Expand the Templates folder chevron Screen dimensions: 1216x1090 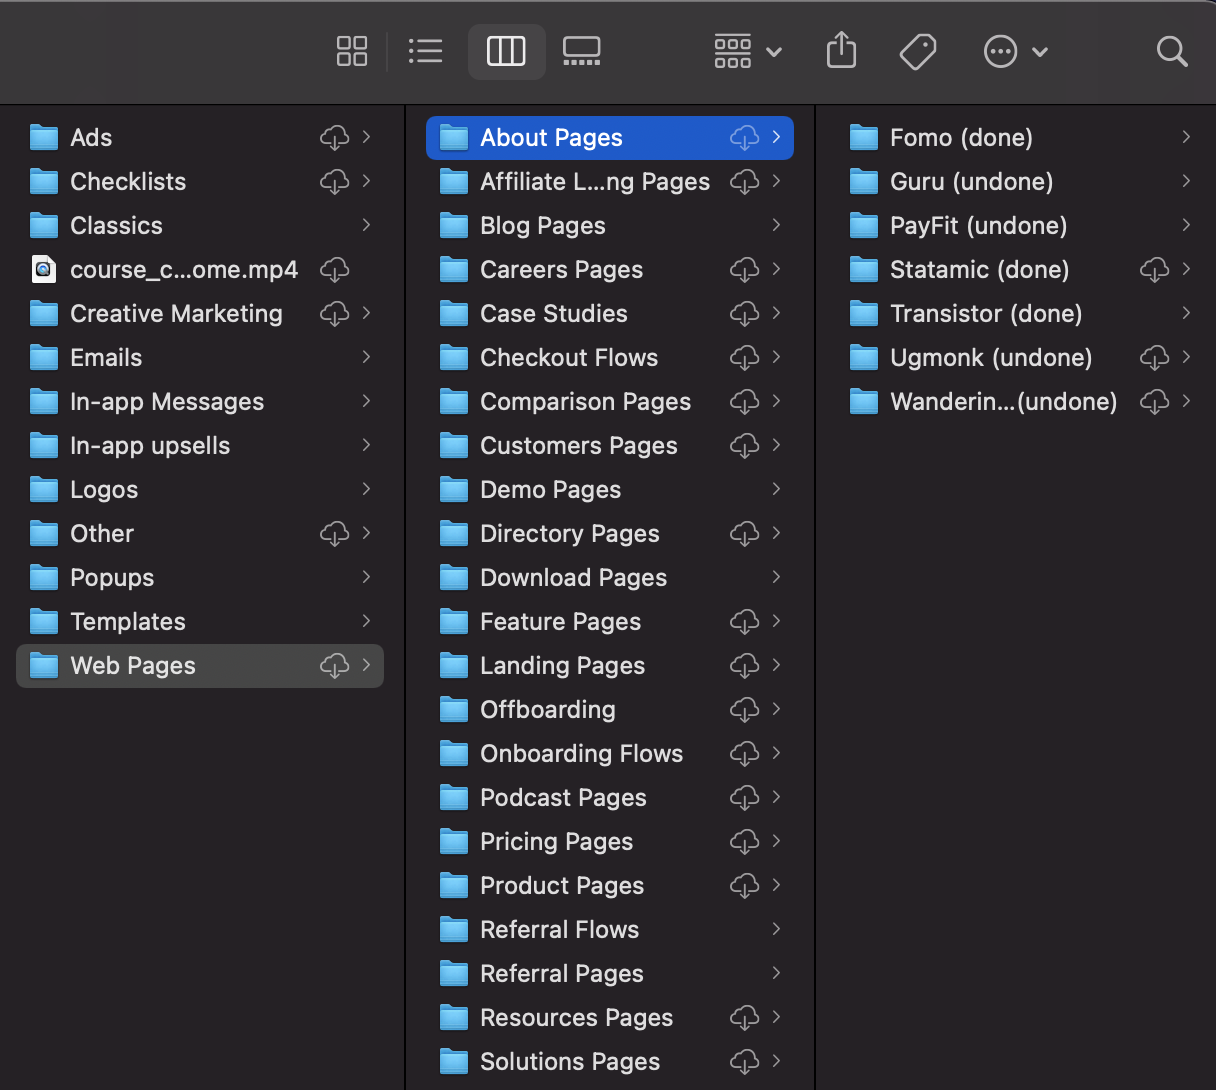tap(367, 621)
